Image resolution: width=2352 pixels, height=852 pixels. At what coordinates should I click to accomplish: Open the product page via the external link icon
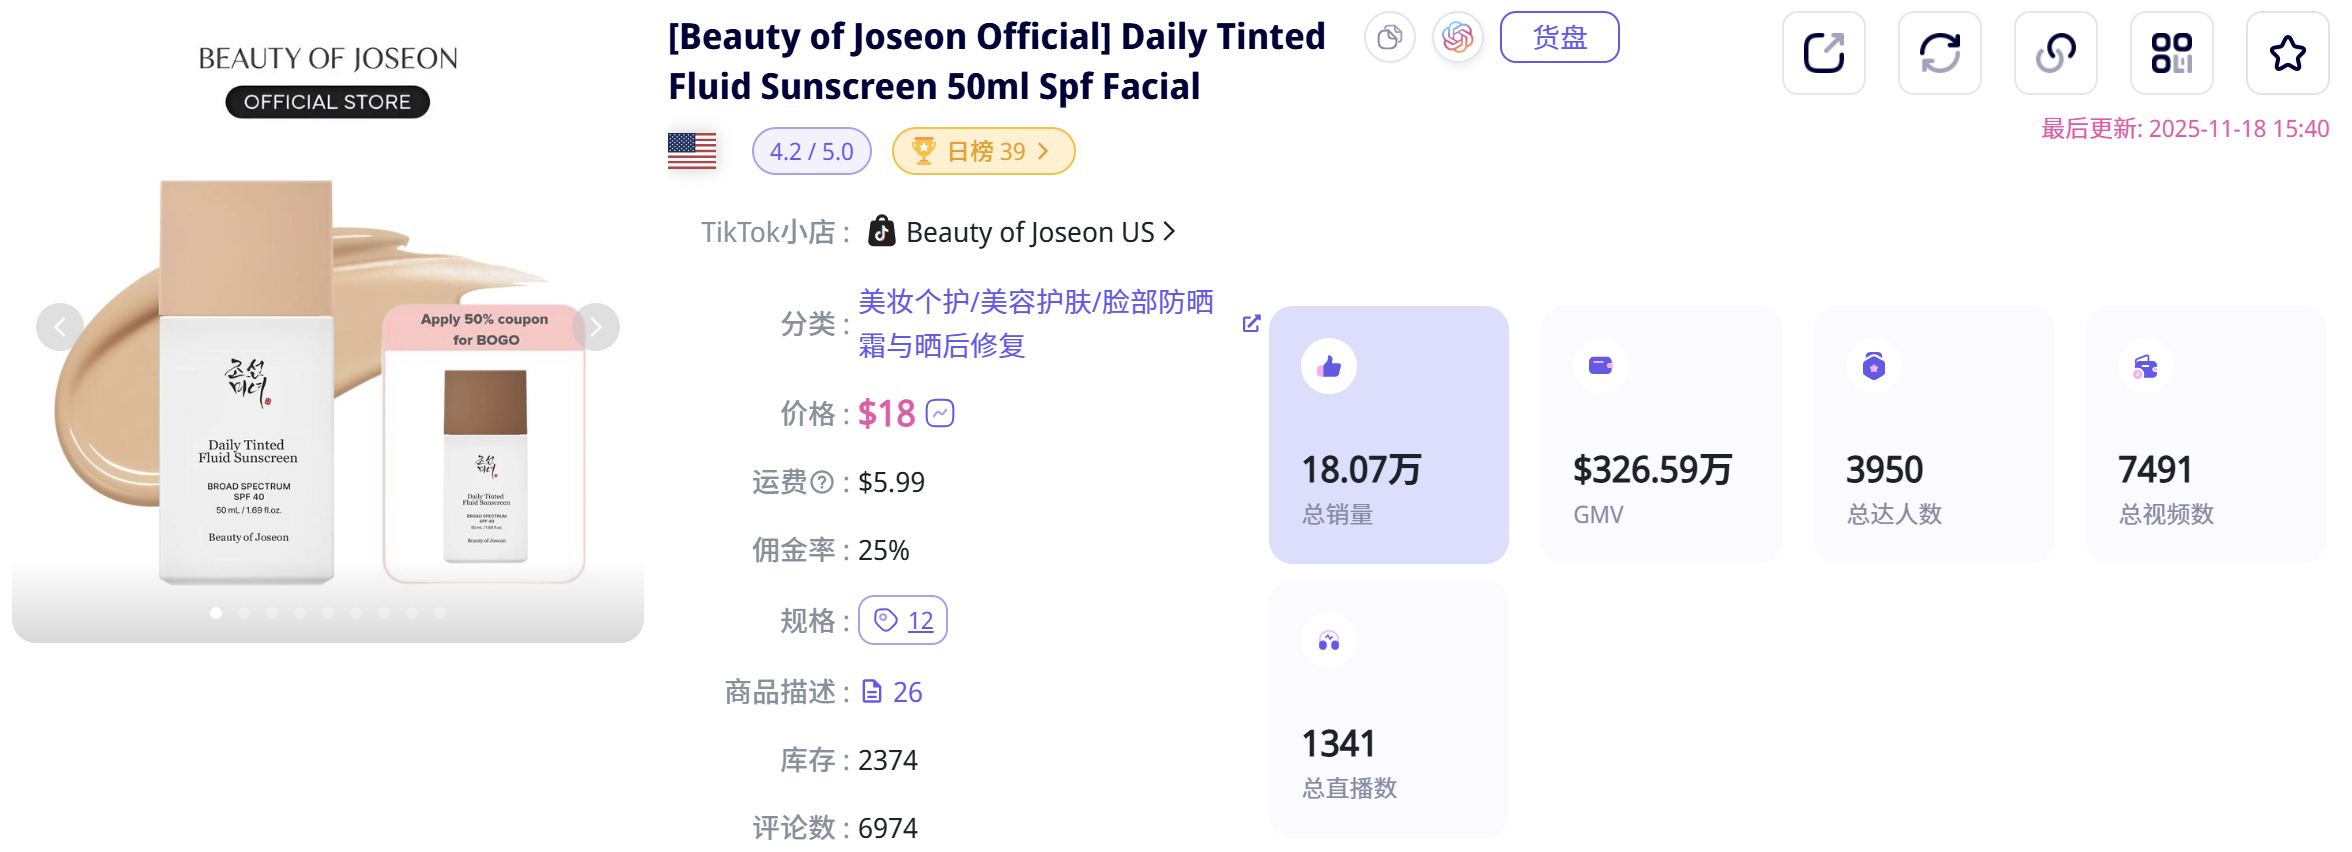pos(1824,53)
